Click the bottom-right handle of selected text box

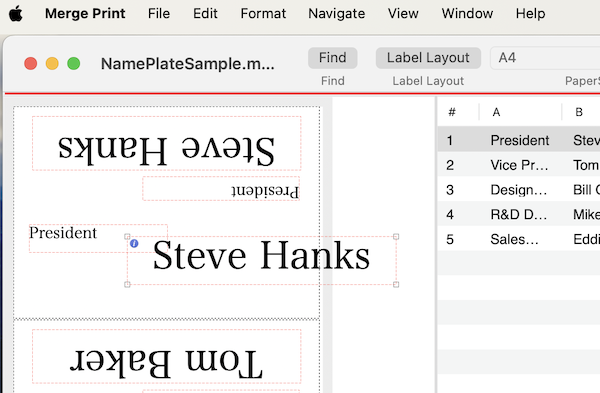point(396,284)
